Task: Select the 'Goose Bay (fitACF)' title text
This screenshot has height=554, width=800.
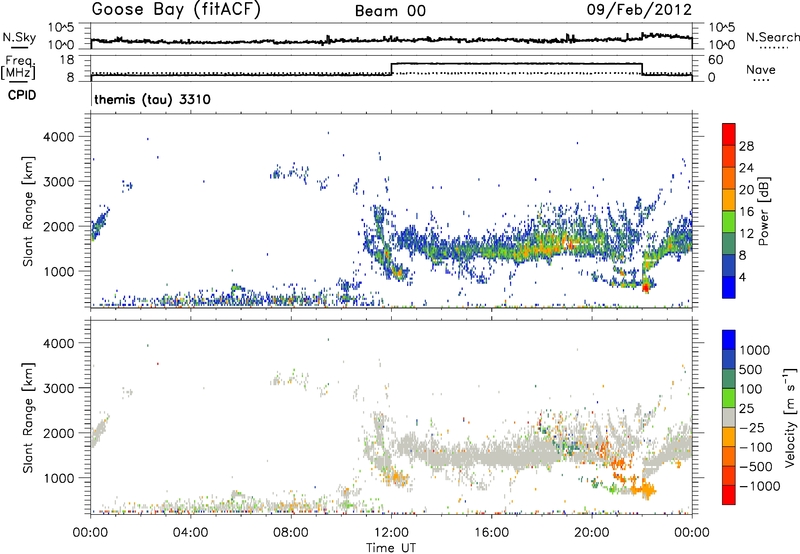Action: click(176, 10)
